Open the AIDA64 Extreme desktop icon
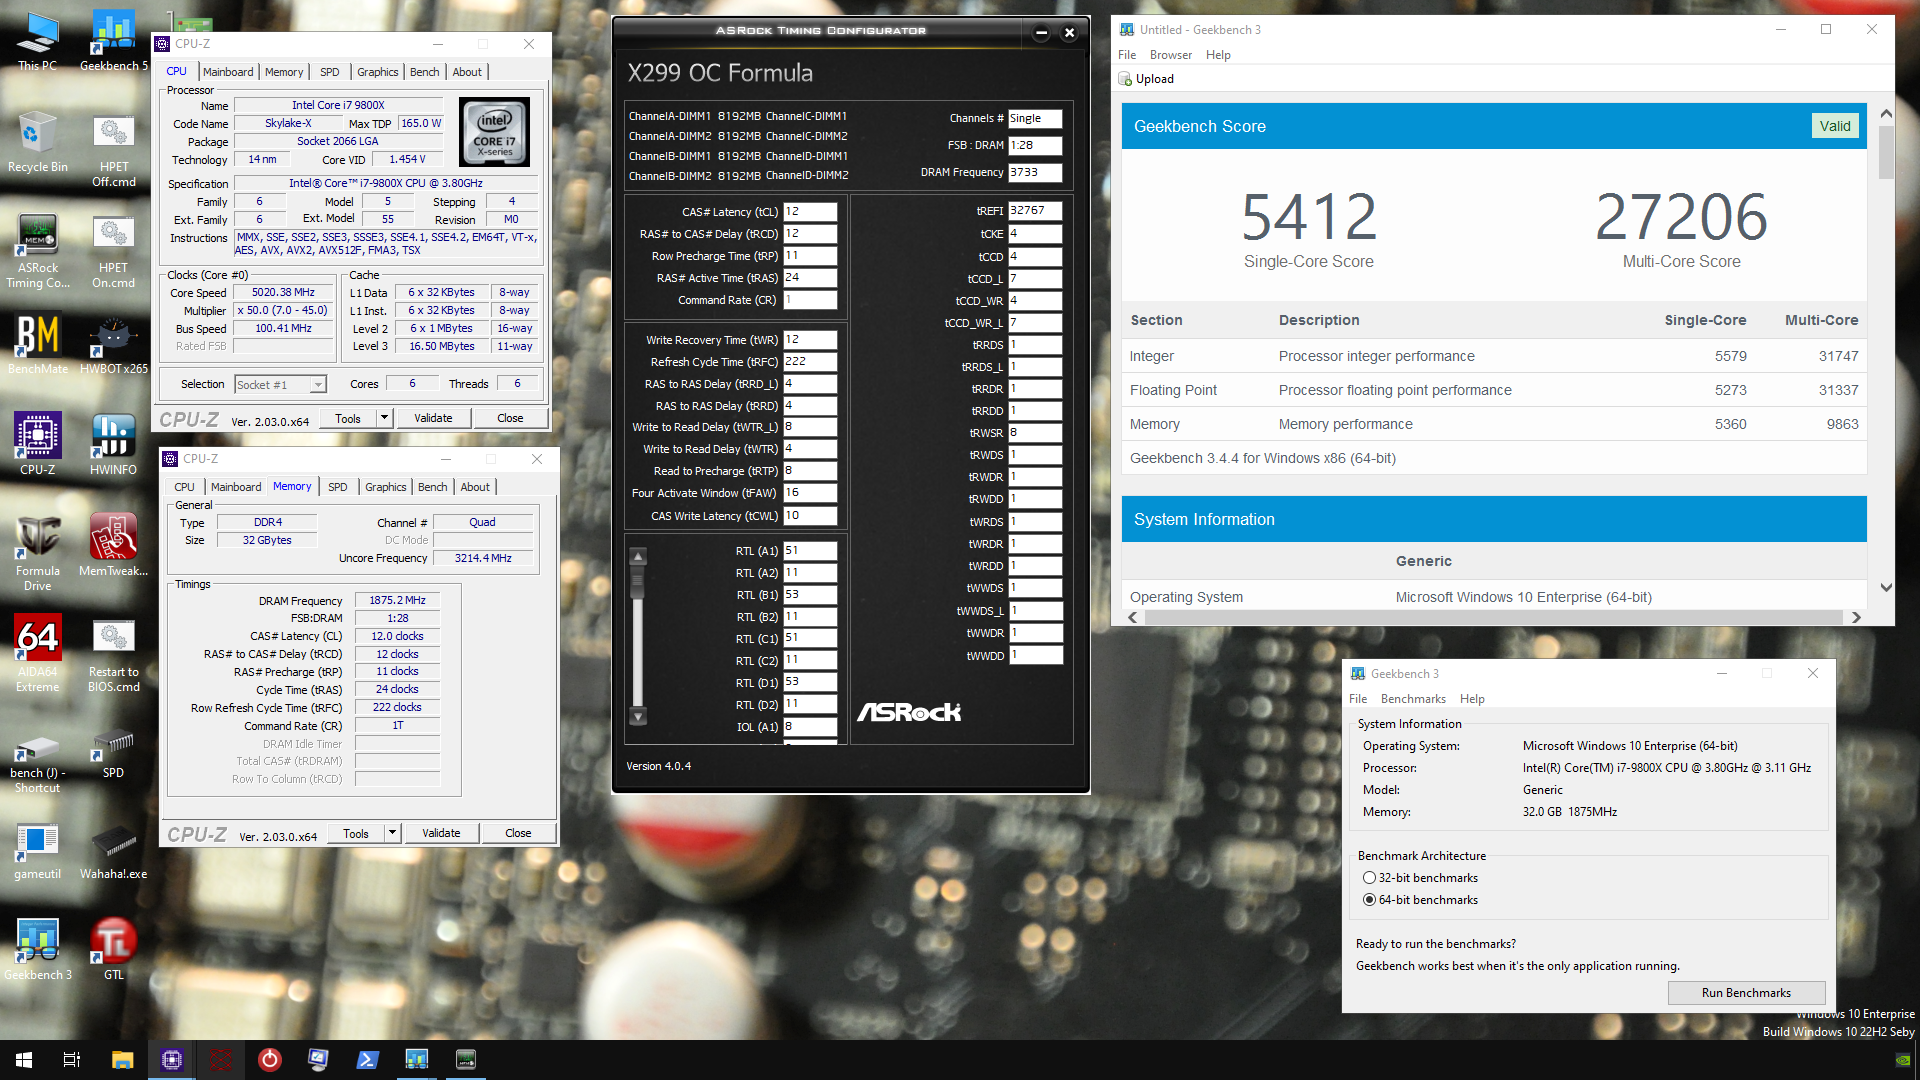The image size is (1920, 1080). [x=38, y=655]
